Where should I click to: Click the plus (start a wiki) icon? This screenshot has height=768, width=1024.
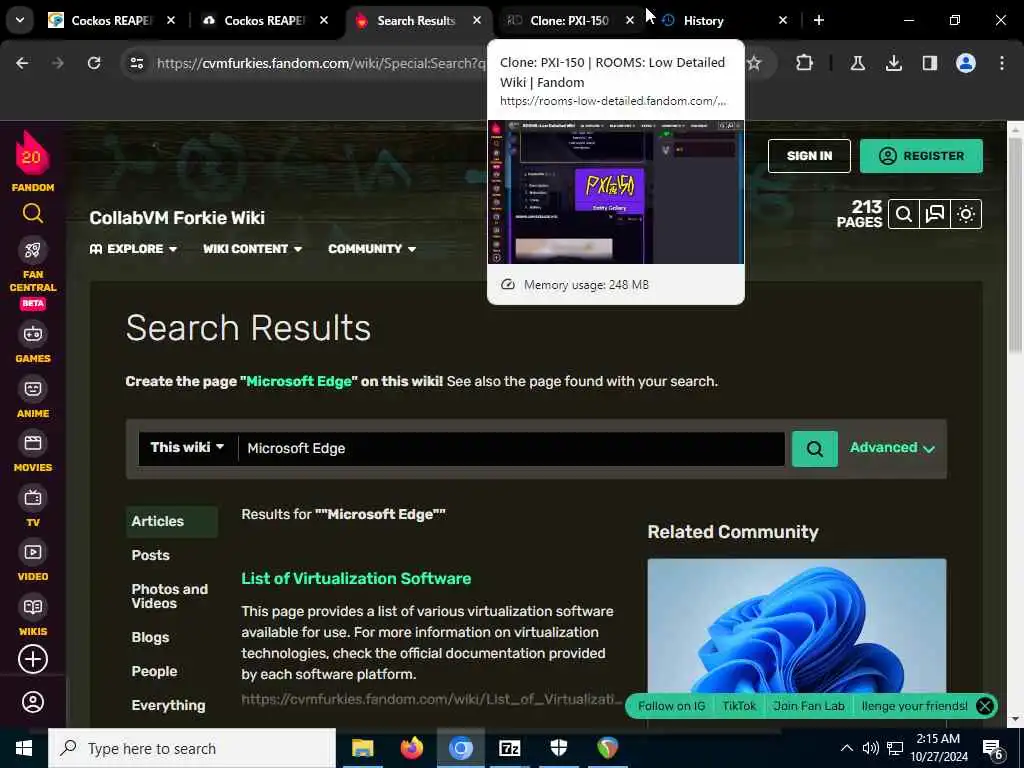tap(33, 659)
